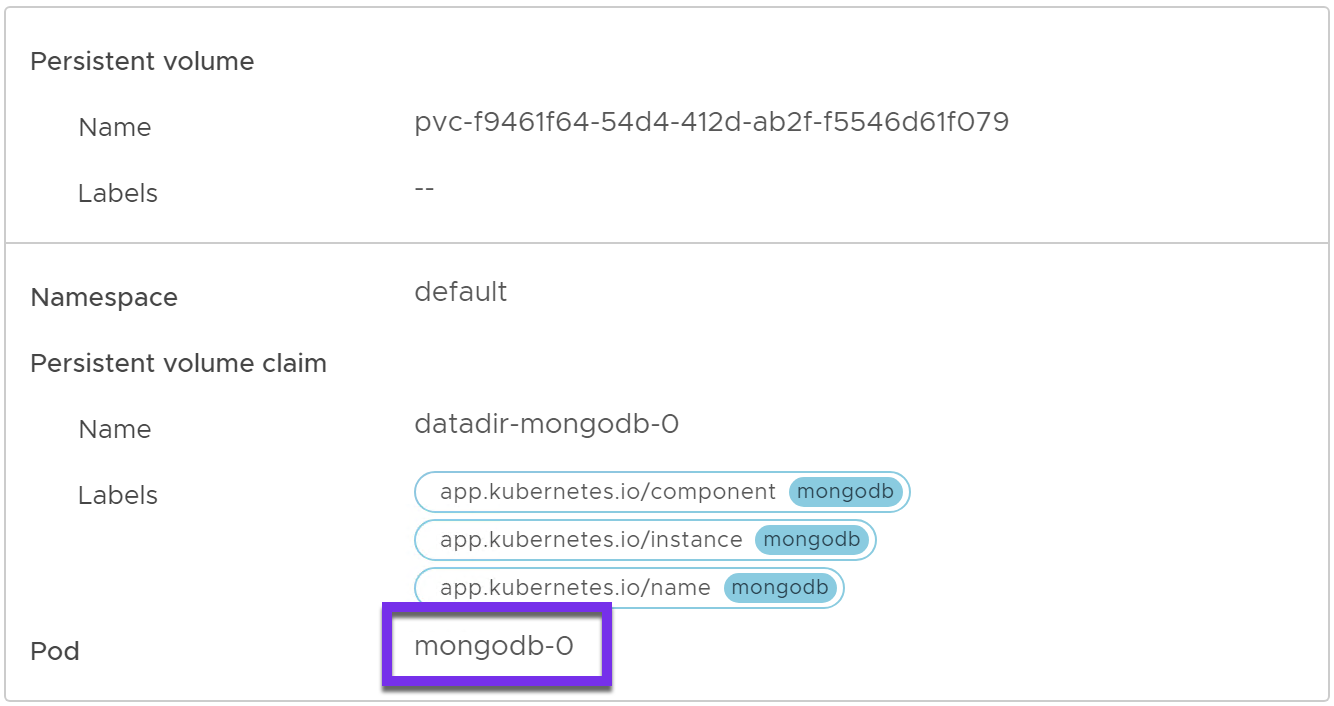Click the Name label under Persistent volume
Screen dimensions: 1334x706
click(115, 128)
